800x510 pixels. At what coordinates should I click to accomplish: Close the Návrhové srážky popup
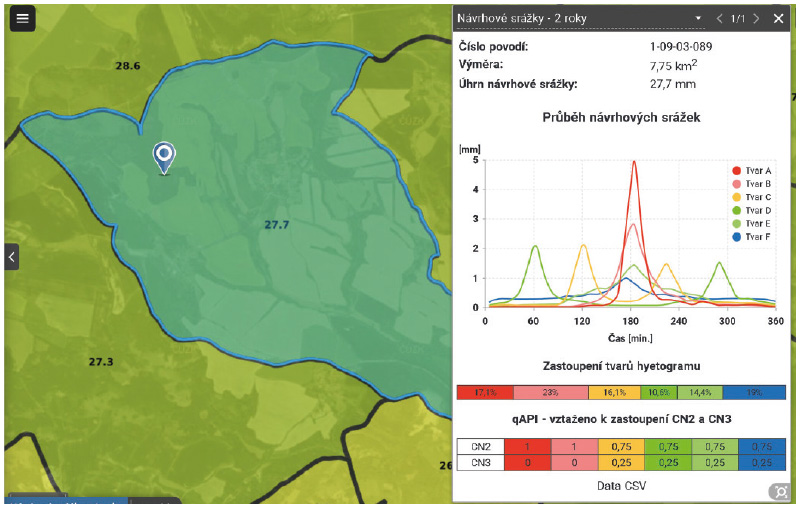coord(779,19)
